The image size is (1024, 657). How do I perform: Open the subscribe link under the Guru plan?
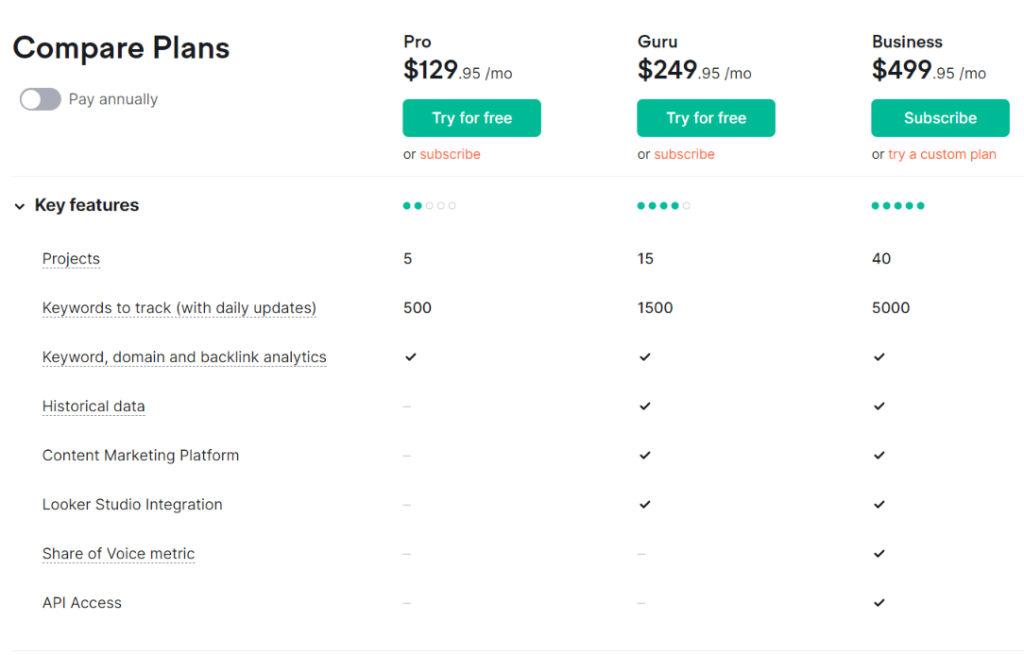684,154
